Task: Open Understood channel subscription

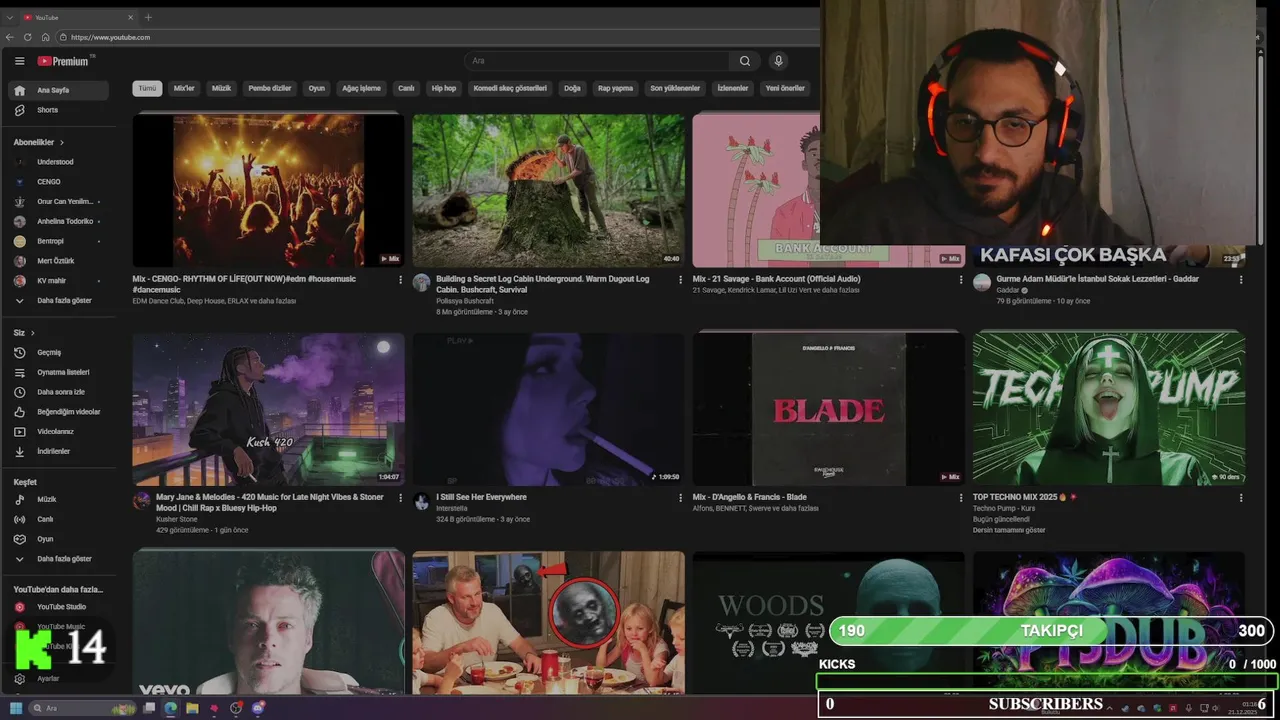Action: coord(58,162)
